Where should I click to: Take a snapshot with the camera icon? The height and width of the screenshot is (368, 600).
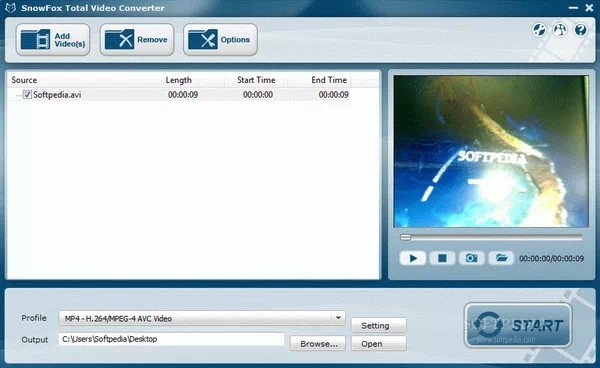(471, 258)
